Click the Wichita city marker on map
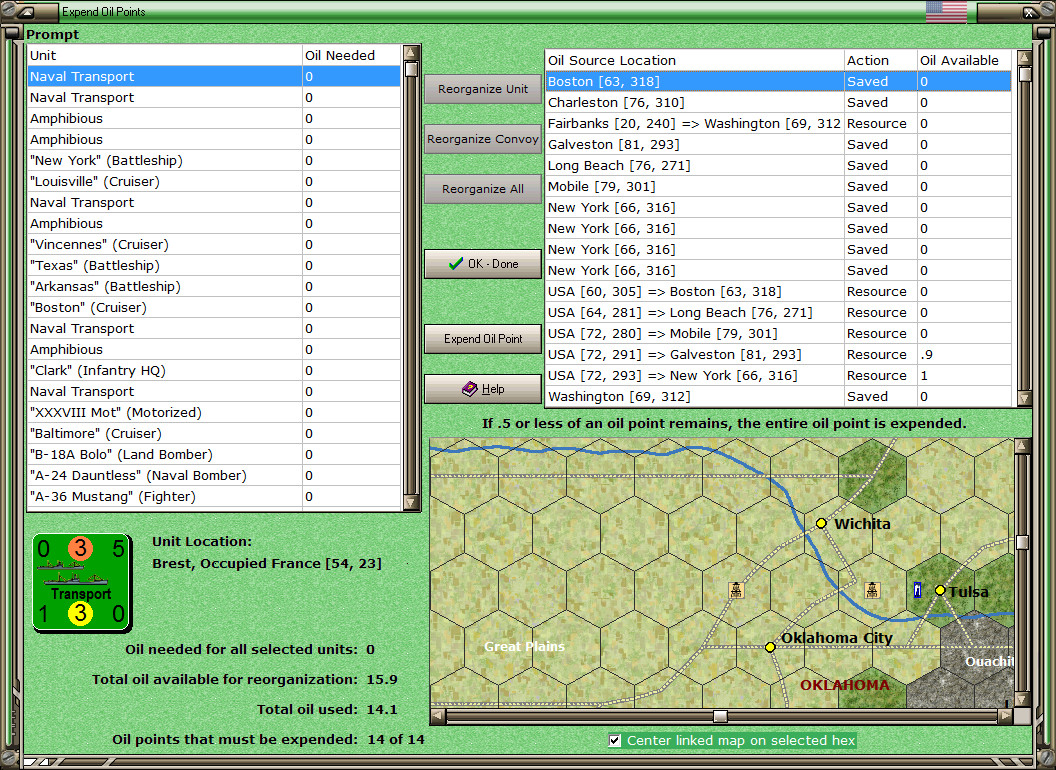 tap(821, 523)
